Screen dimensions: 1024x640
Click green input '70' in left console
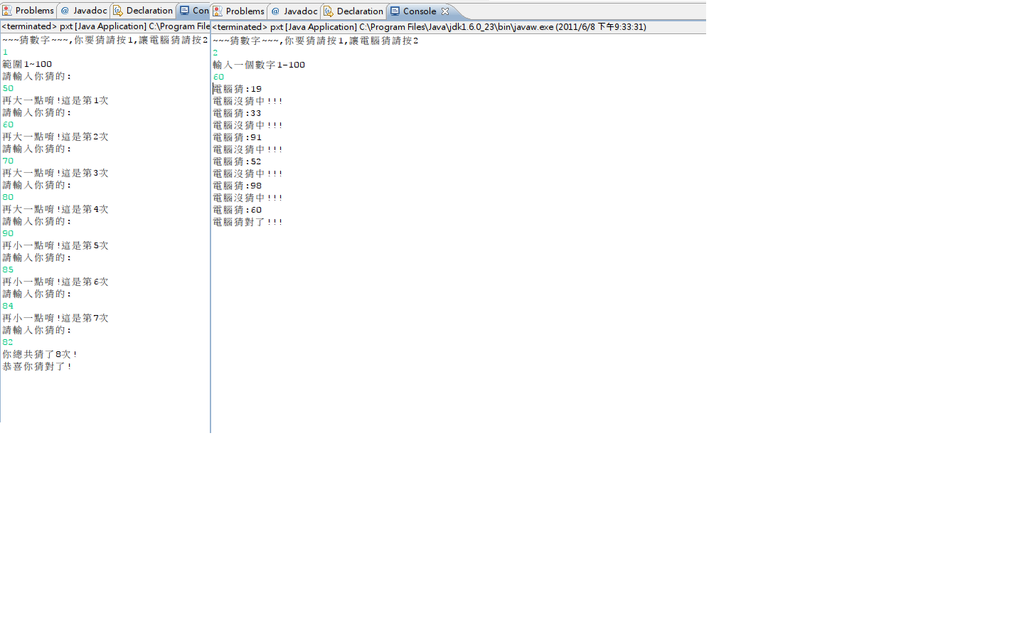pos(8,161)
